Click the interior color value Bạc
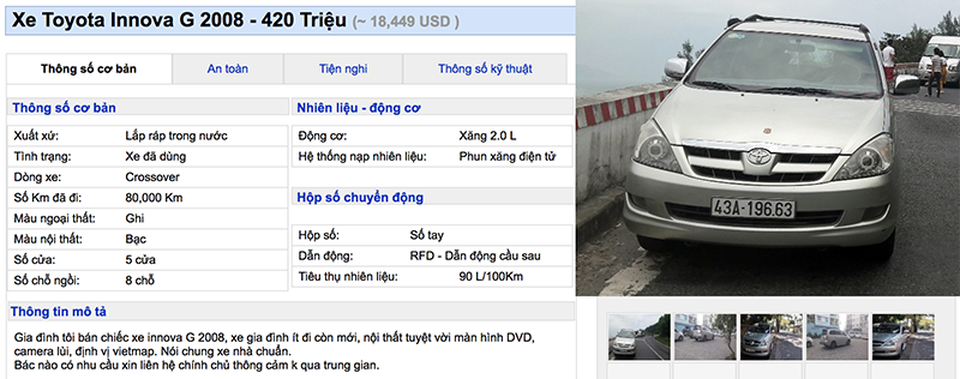 tap(136, 239)
